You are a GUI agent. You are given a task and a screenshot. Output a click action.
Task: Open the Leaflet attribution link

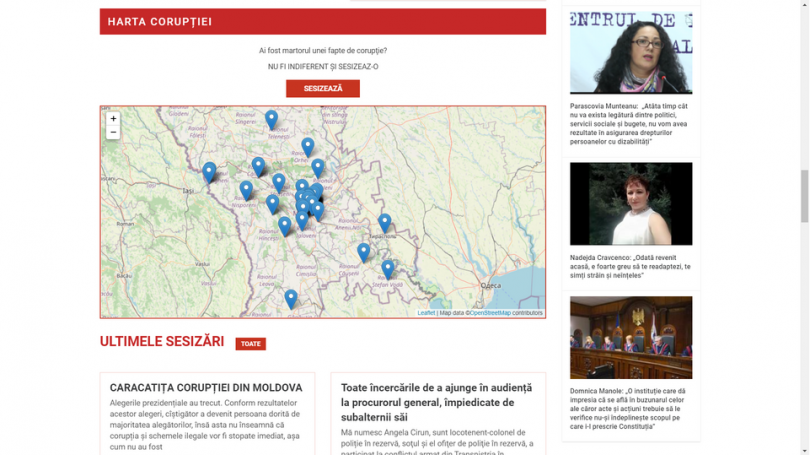(426, 313)
